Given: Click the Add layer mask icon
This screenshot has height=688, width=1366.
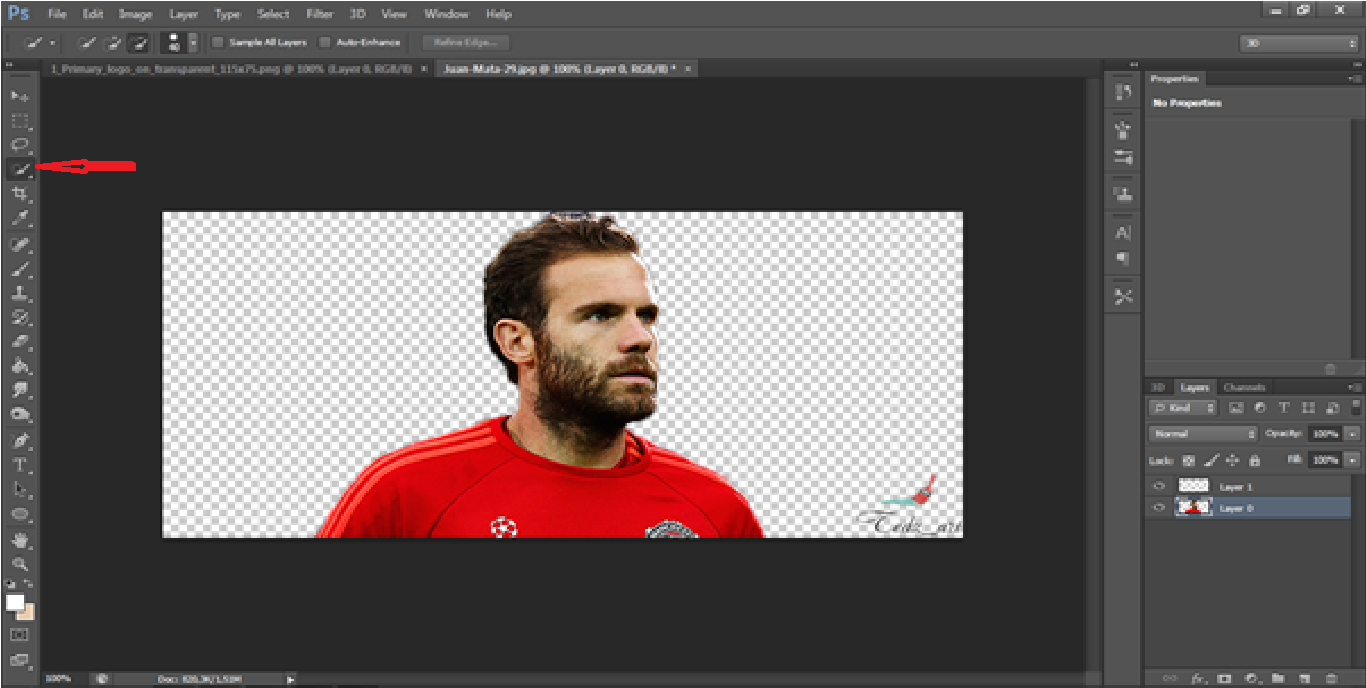Looking at the screenshot, I should [1224, 678].
